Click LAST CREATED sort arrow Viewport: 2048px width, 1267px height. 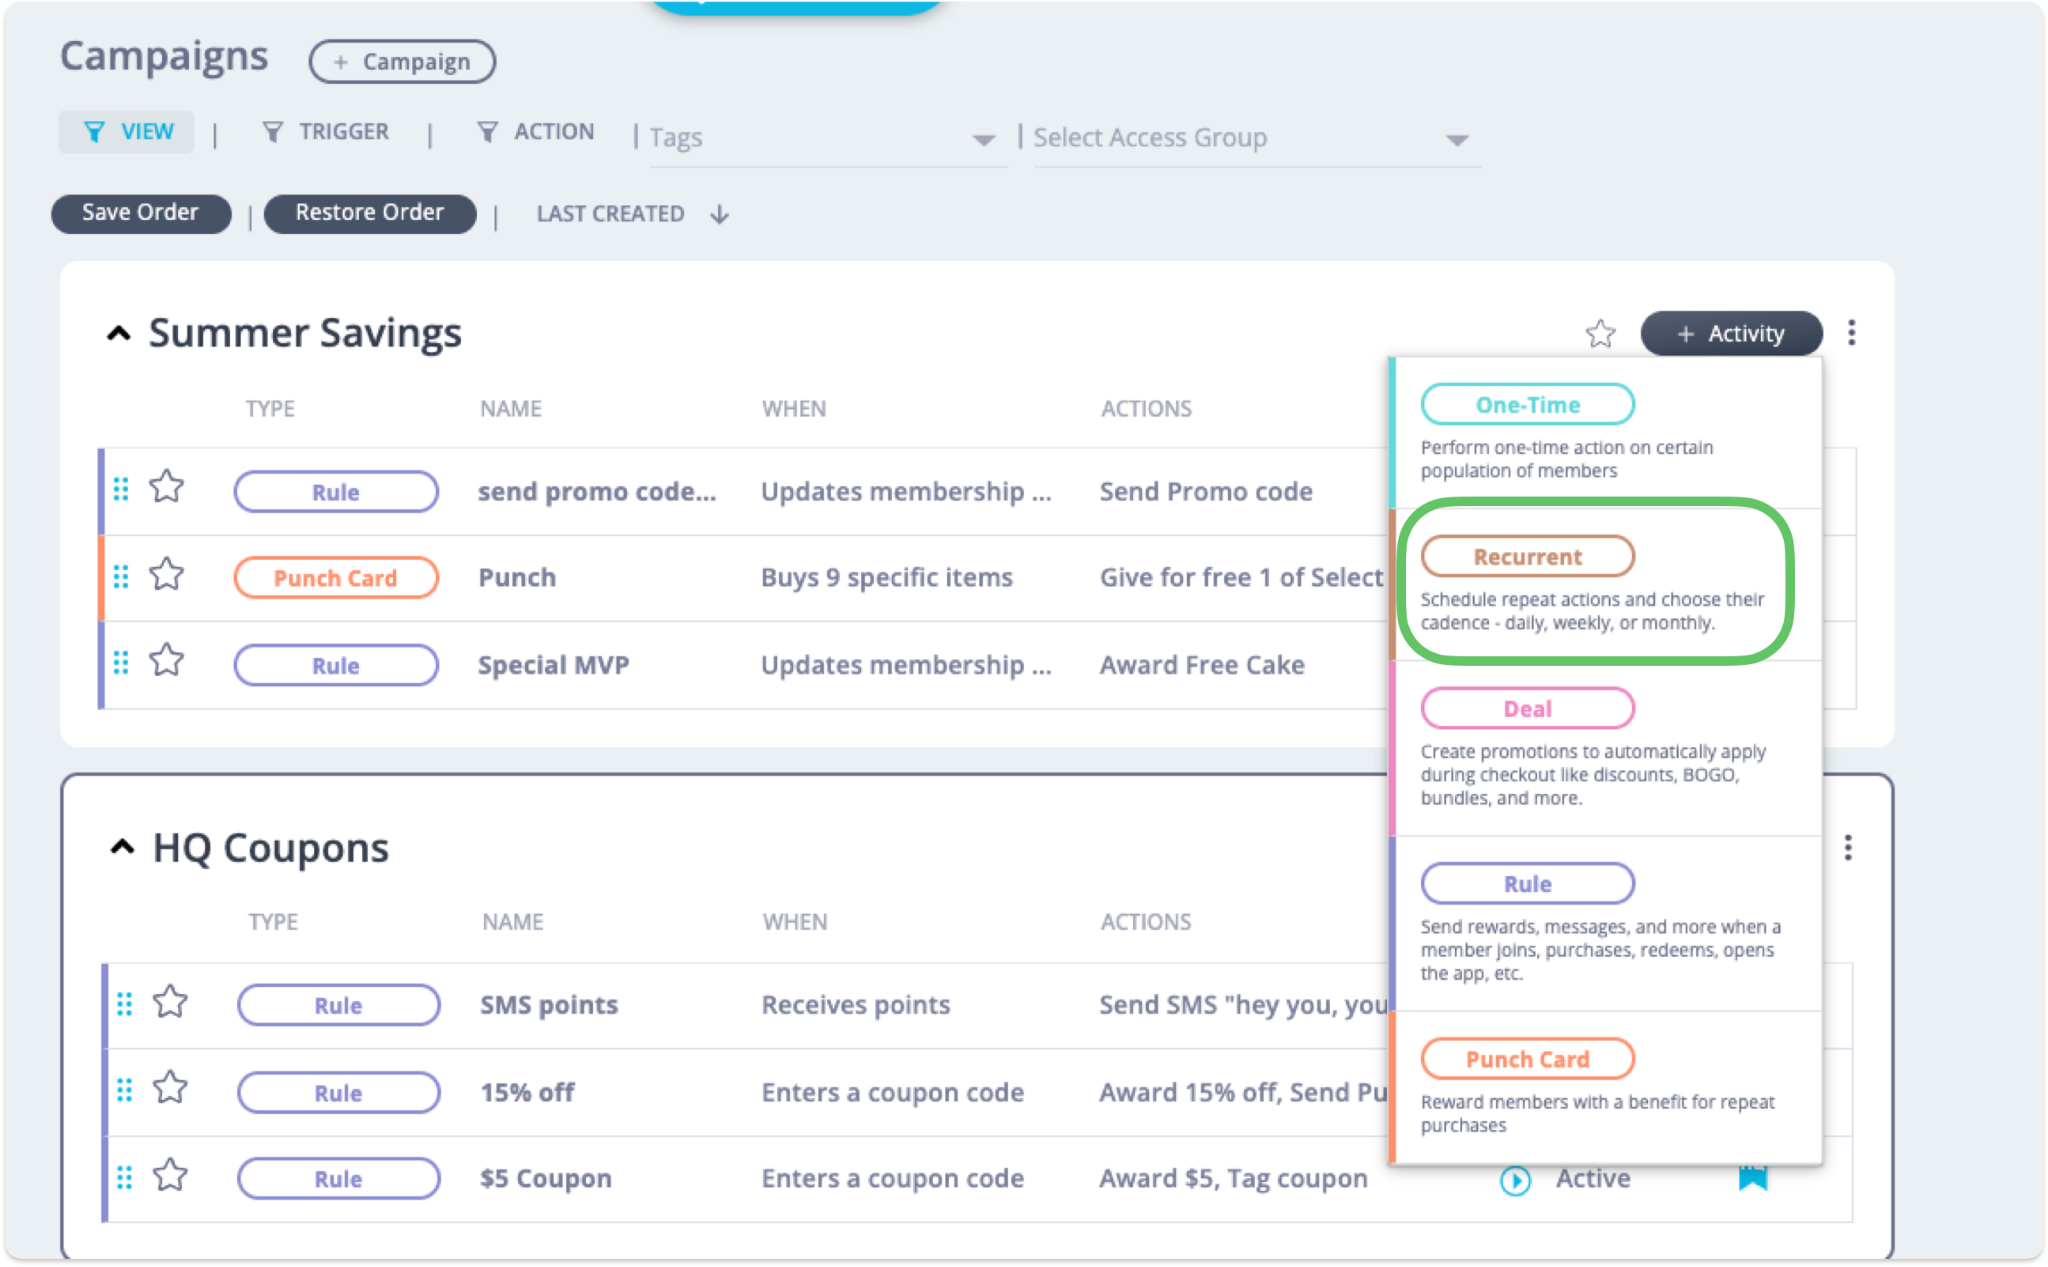[x=719, y=214]
